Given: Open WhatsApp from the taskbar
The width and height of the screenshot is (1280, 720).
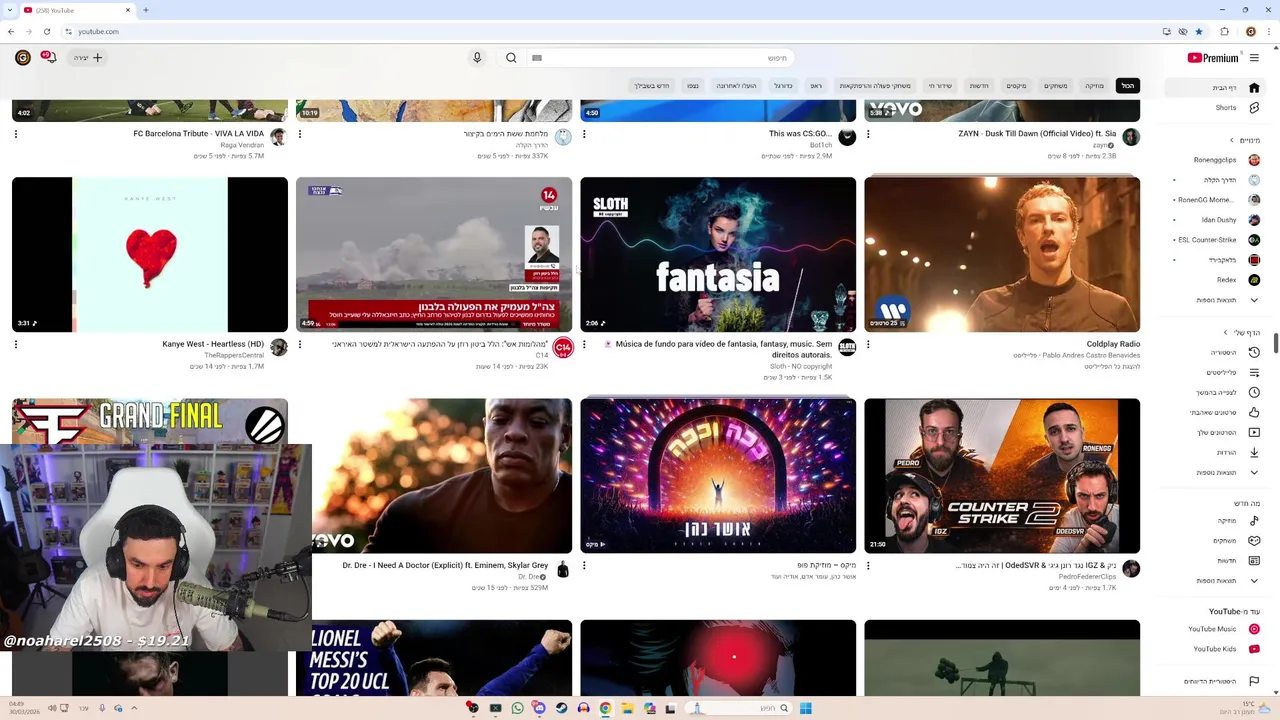Looking at the screenshot, I should [517, 708].
